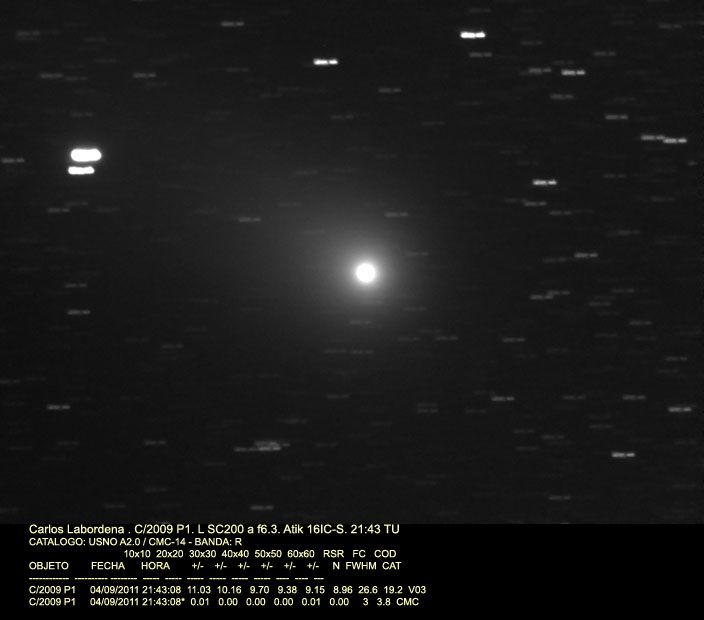Click the magnitude value '9.38'
The width and height of the screenshot is (704, 620).
click(287, 589)
